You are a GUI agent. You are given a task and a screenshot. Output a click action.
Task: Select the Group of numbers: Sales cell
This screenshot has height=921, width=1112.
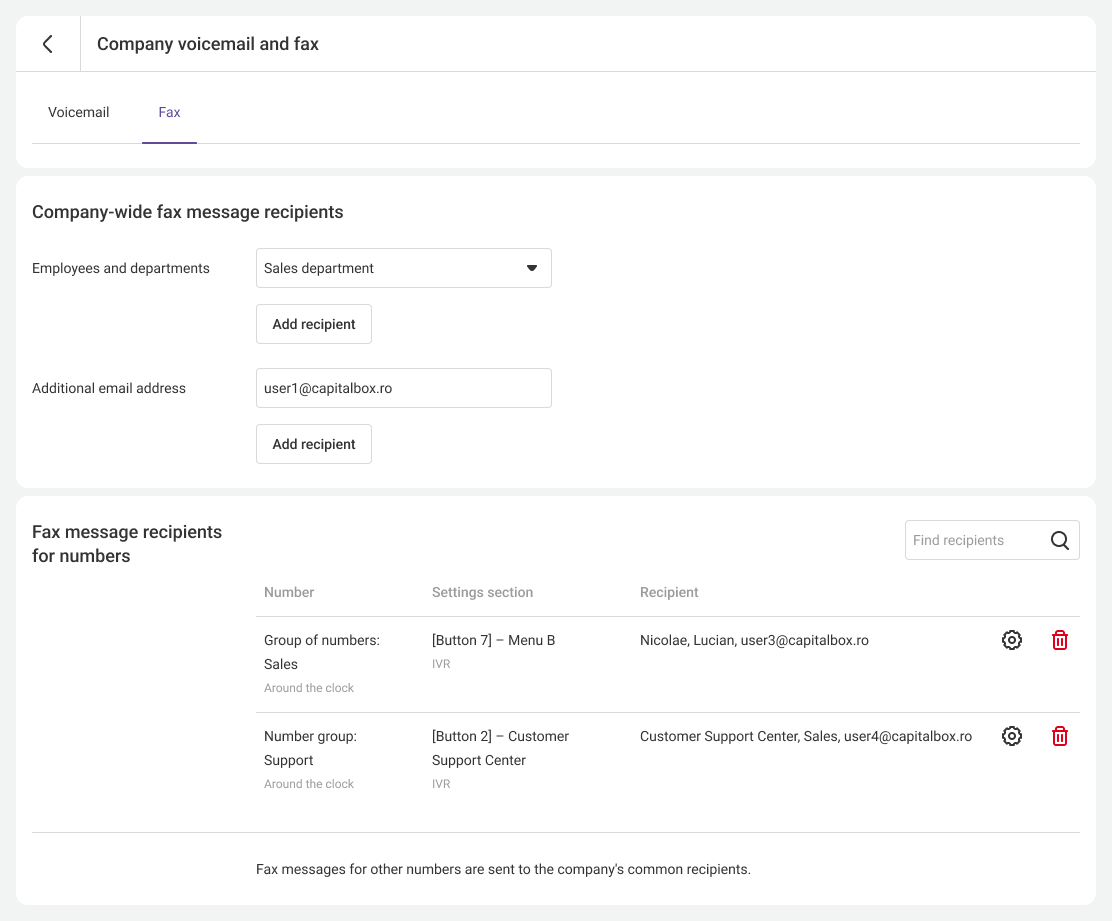click(321, 652)
